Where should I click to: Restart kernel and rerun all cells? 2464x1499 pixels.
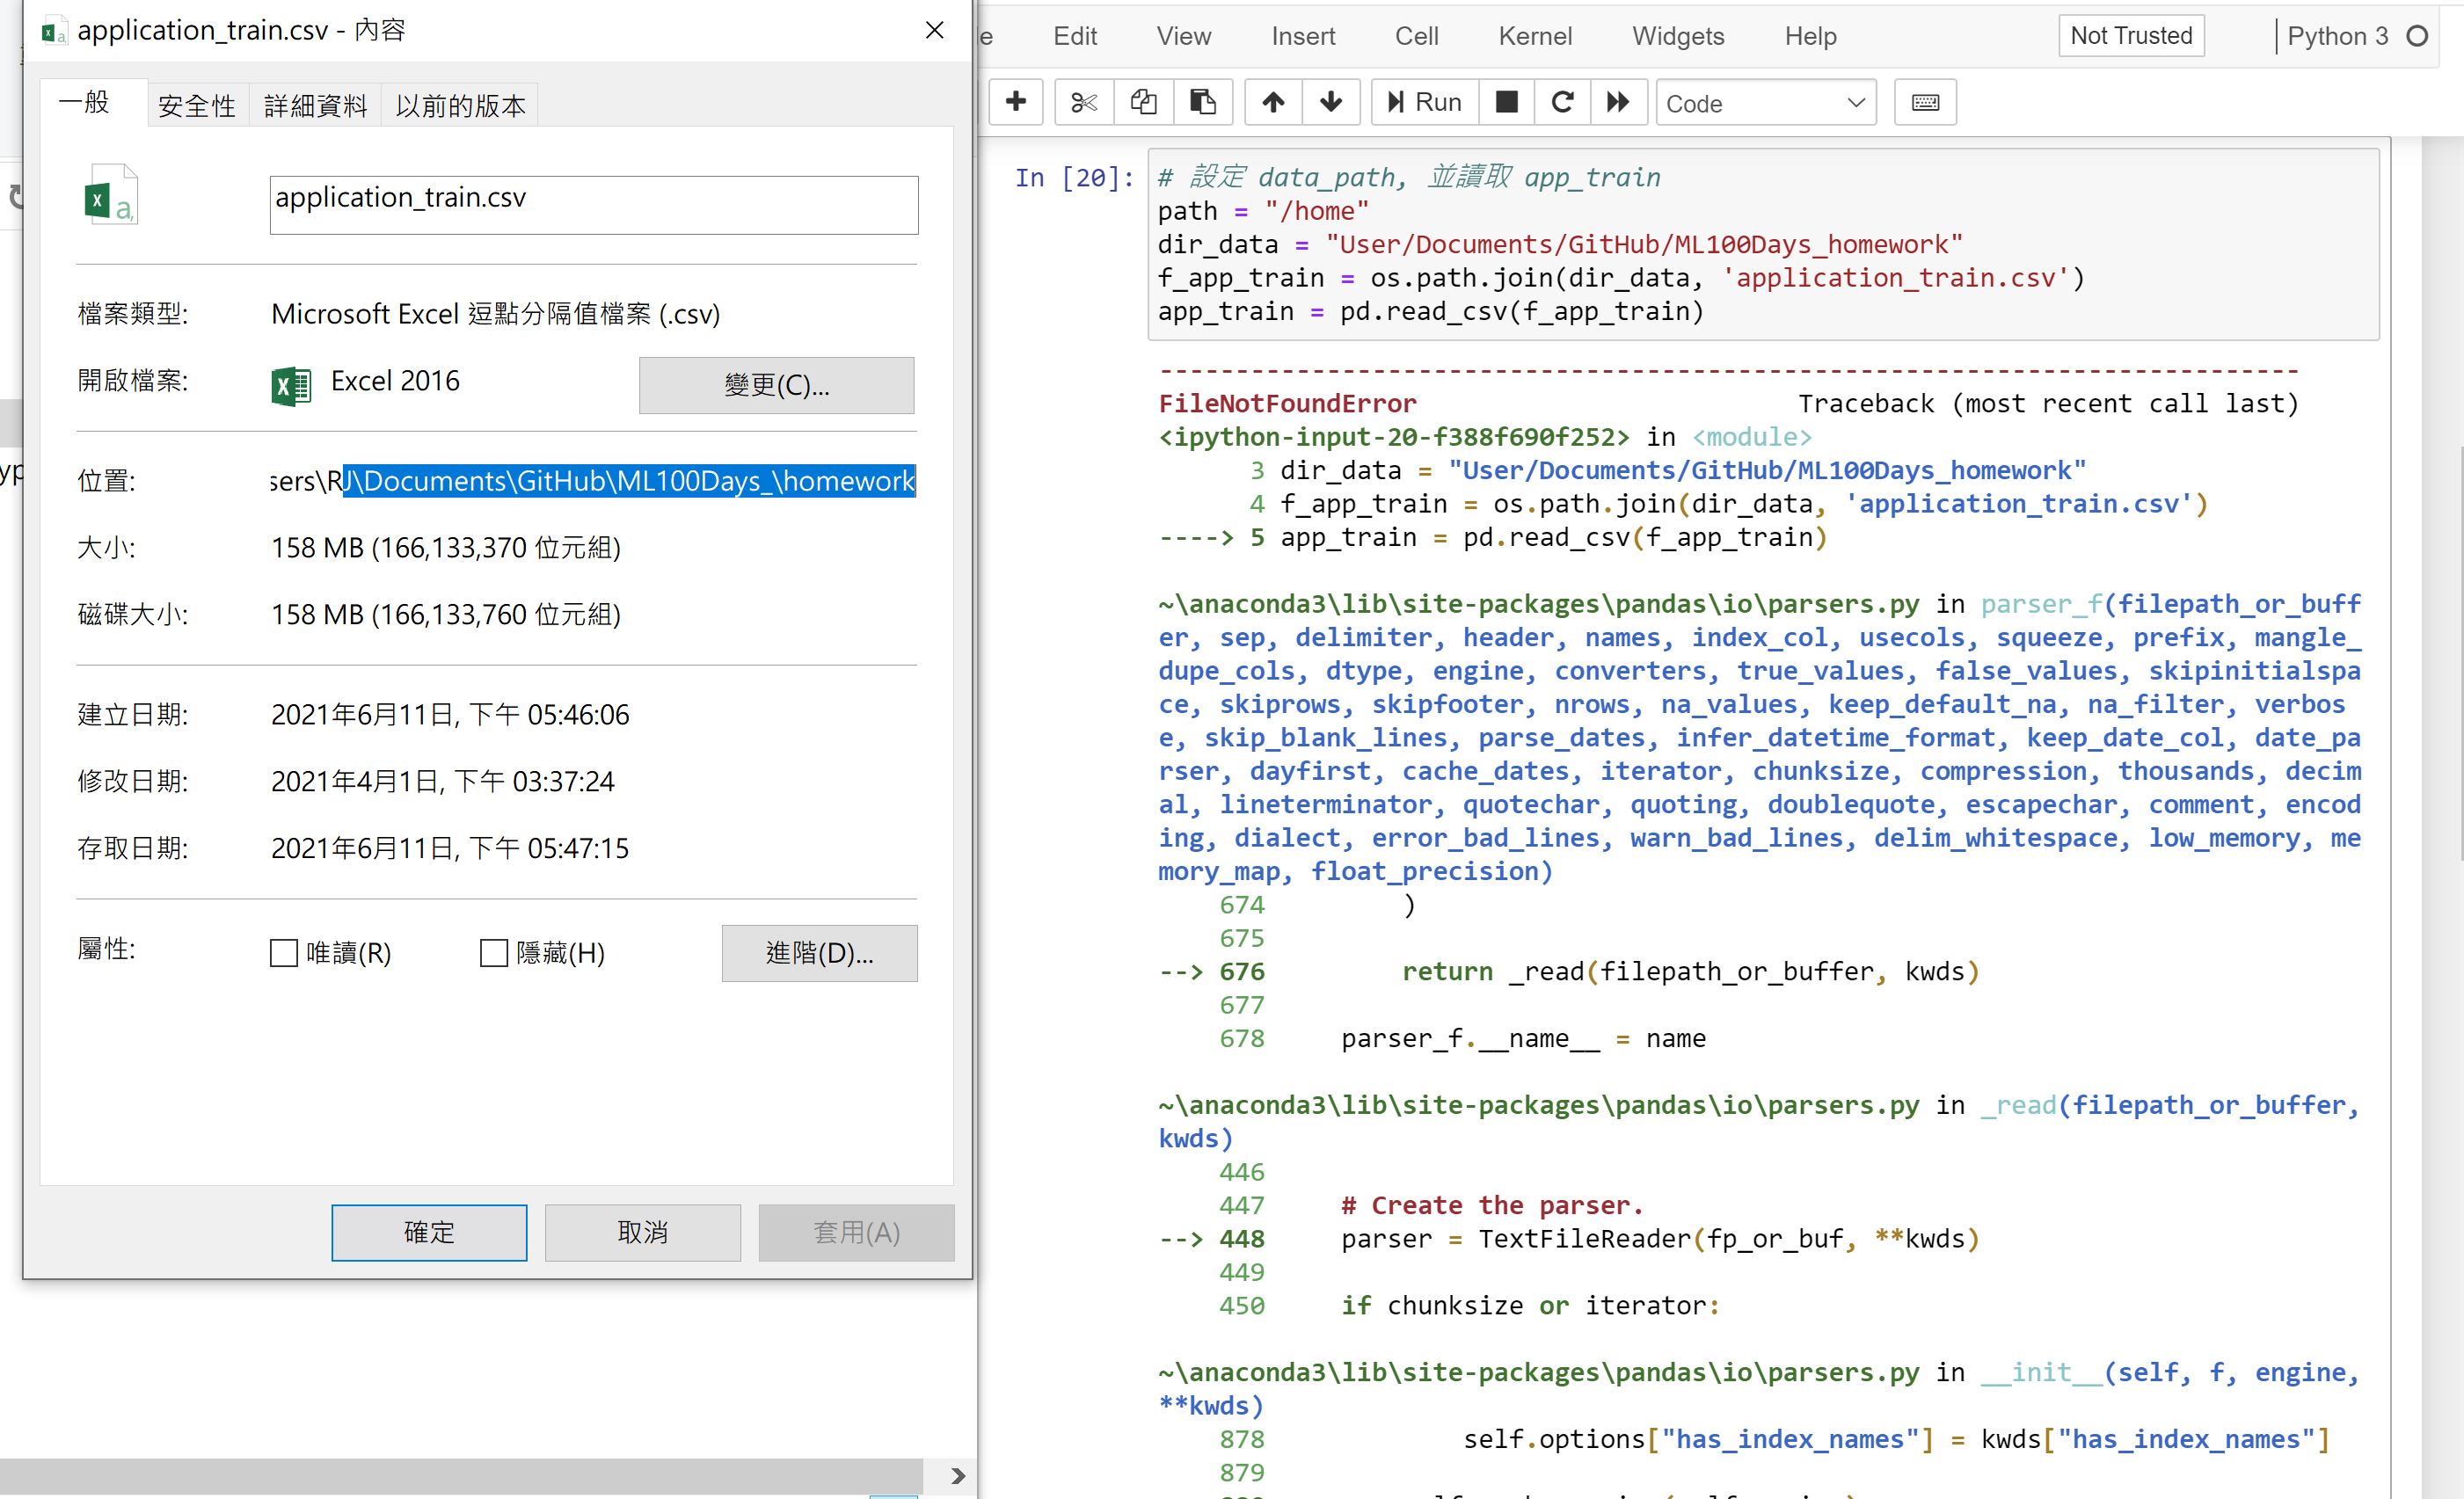pyautogui.click(x=1618, y=102)
